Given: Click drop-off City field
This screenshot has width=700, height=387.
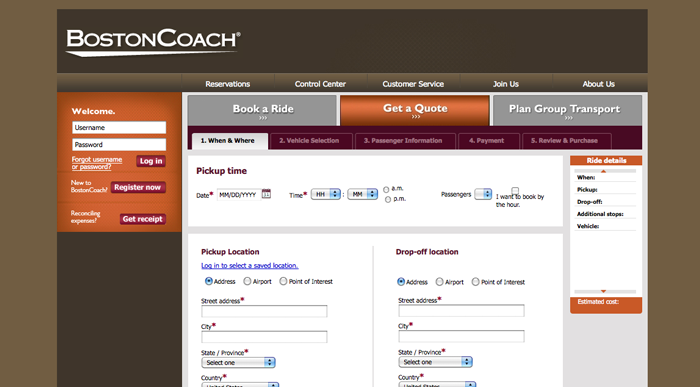Looking at the screenshot, I should click(x=461, y=336).
